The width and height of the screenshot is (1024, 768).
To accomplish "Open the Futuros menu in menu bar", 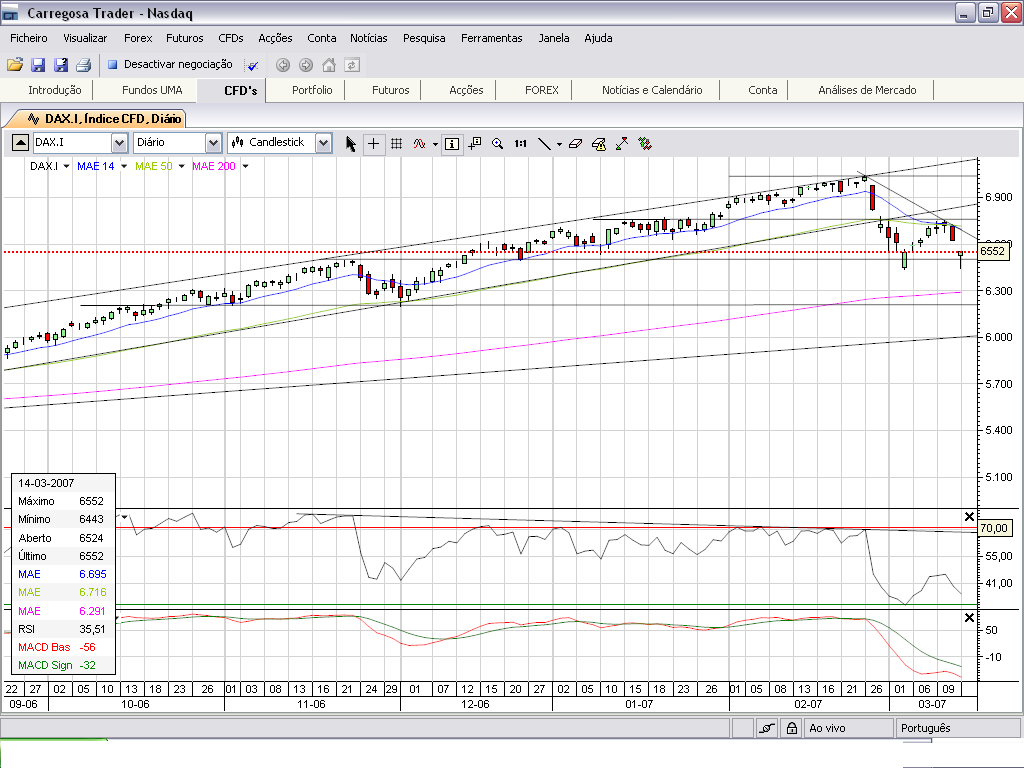I will (x=185, y=38).
